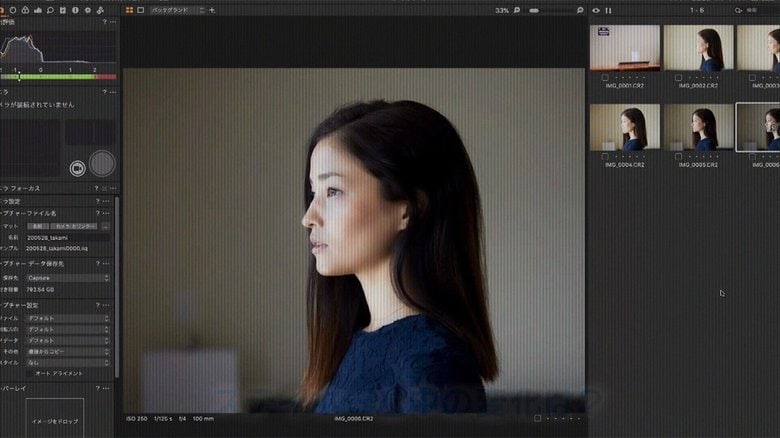
Task: Open the Details tool tab magnifier icon
Action: coord(50,10)
